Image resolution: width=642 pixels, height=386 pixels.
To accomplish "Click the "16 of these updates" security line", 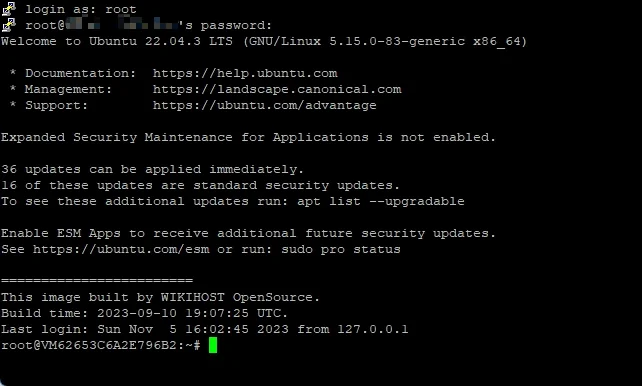I will [200, 185].
